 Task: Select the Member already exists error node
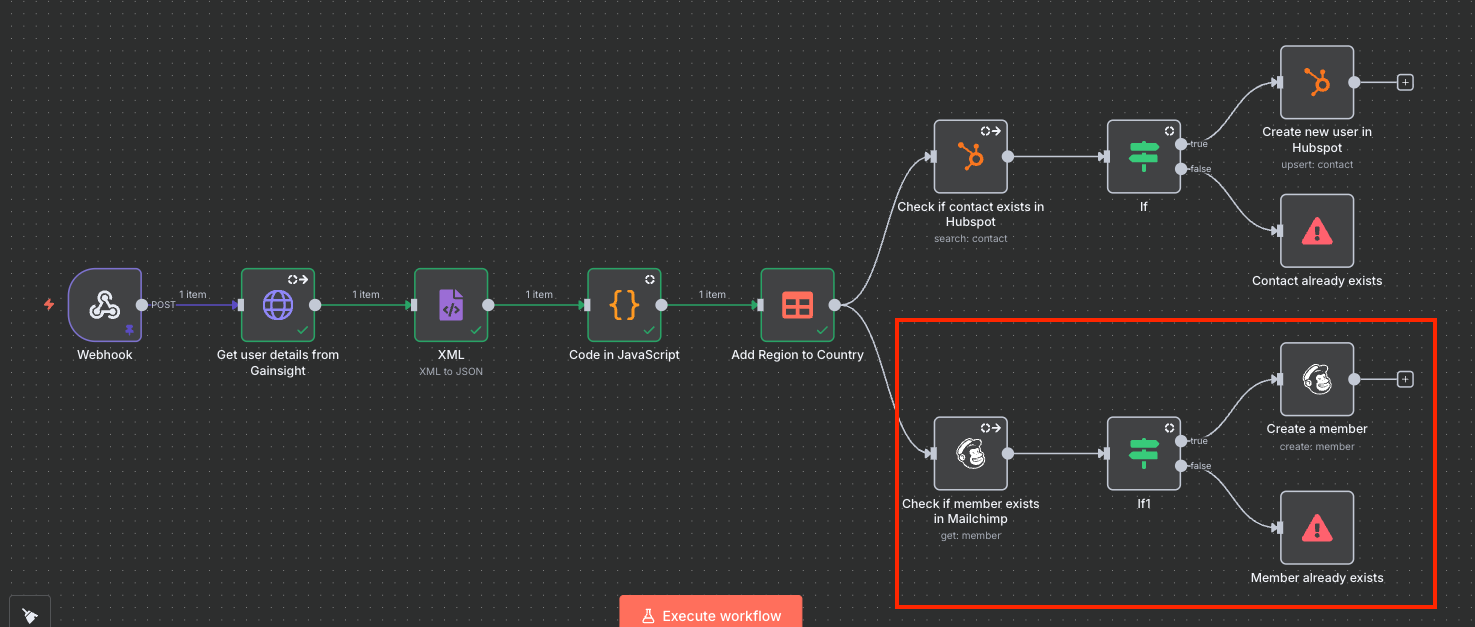(1317, 528)
